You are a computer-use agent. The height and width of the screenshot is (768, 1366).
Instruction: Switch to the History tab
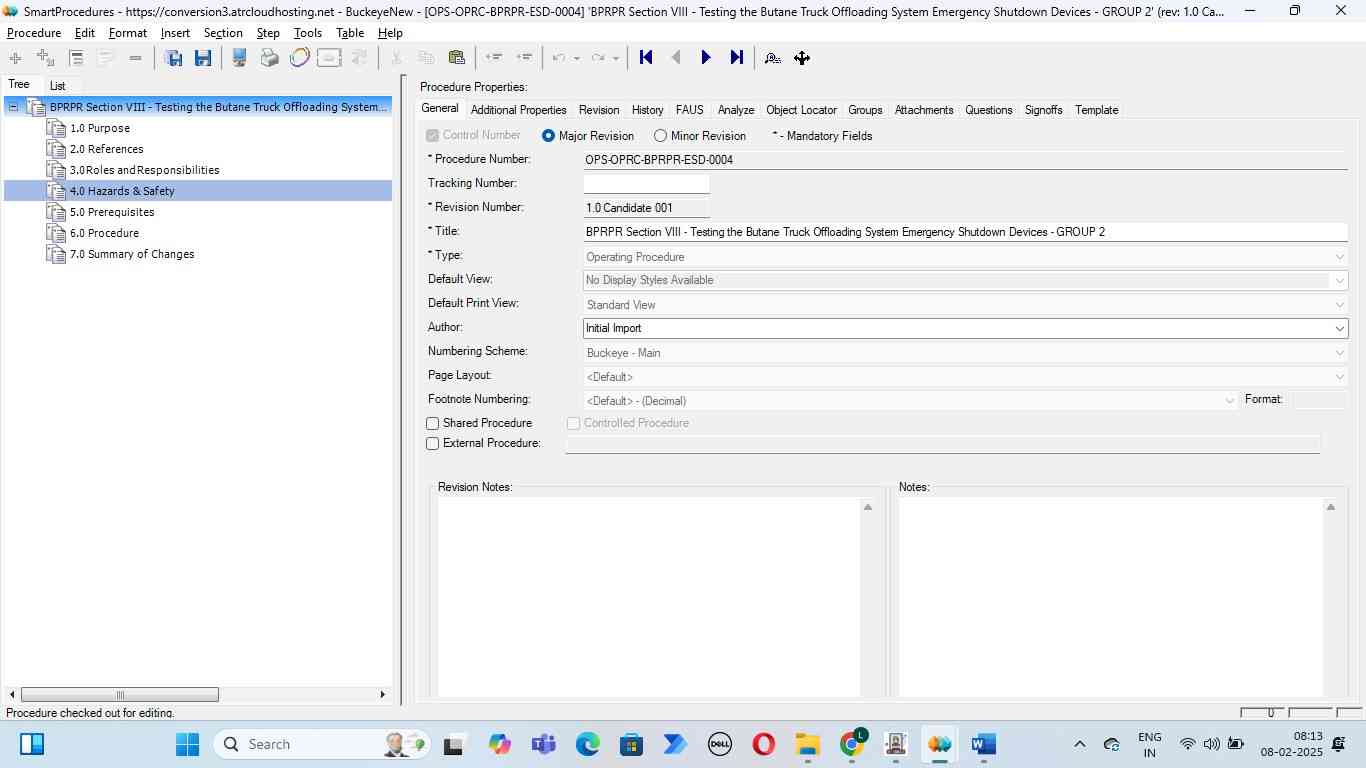pos(647,110)
